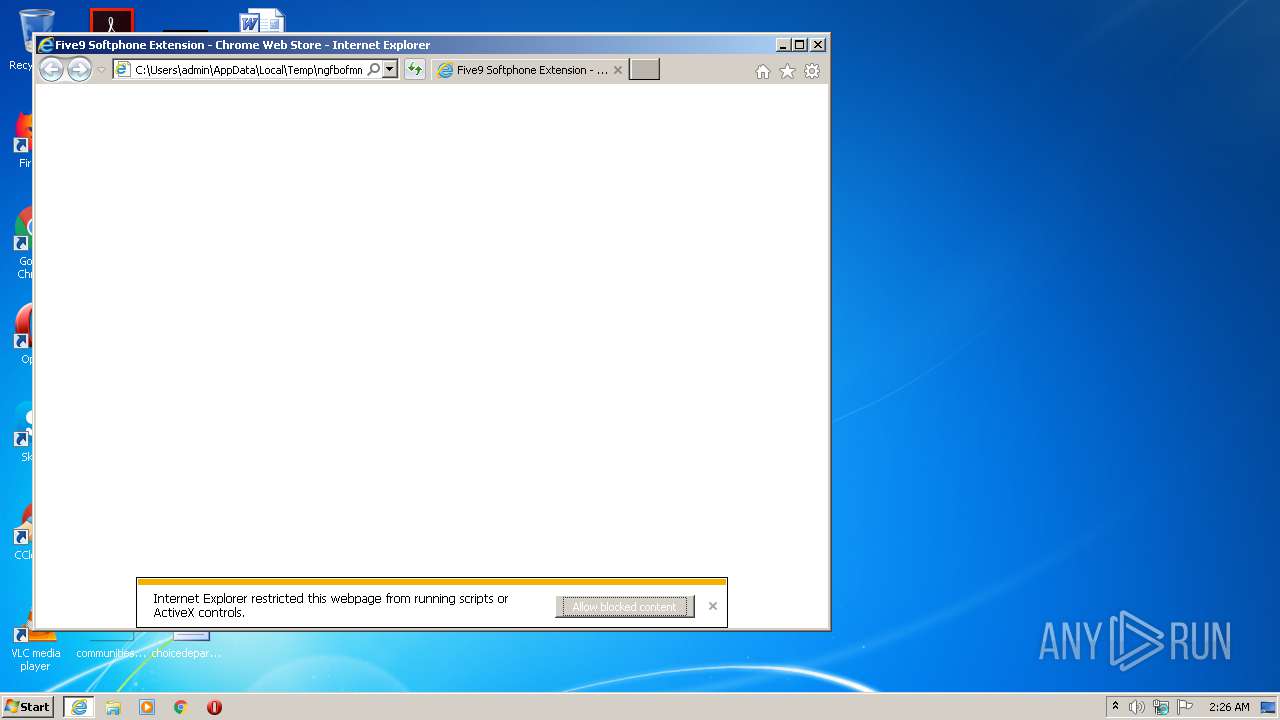The width and height of the screenshot is (1280, 720).
Task: Open the Windows Start menu
Action: 27,707
